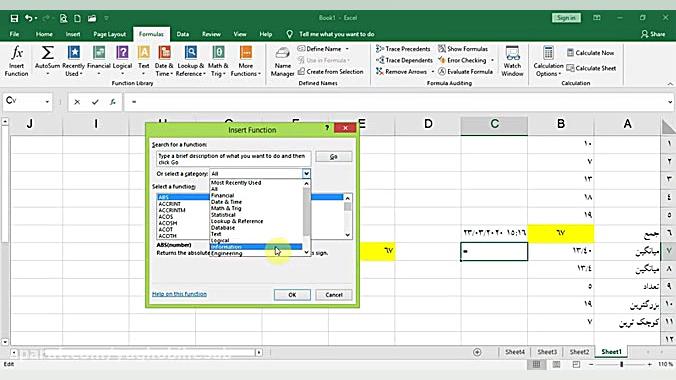Switch to Page Layout view in the status bar
Screen dimensions: 676x380
556,364
